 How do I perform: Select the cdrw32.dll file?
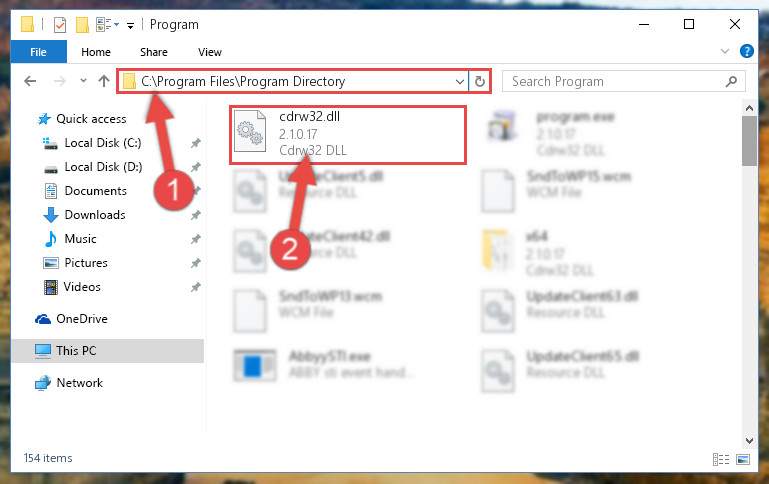pyautogui.click(x=348, y=135)
